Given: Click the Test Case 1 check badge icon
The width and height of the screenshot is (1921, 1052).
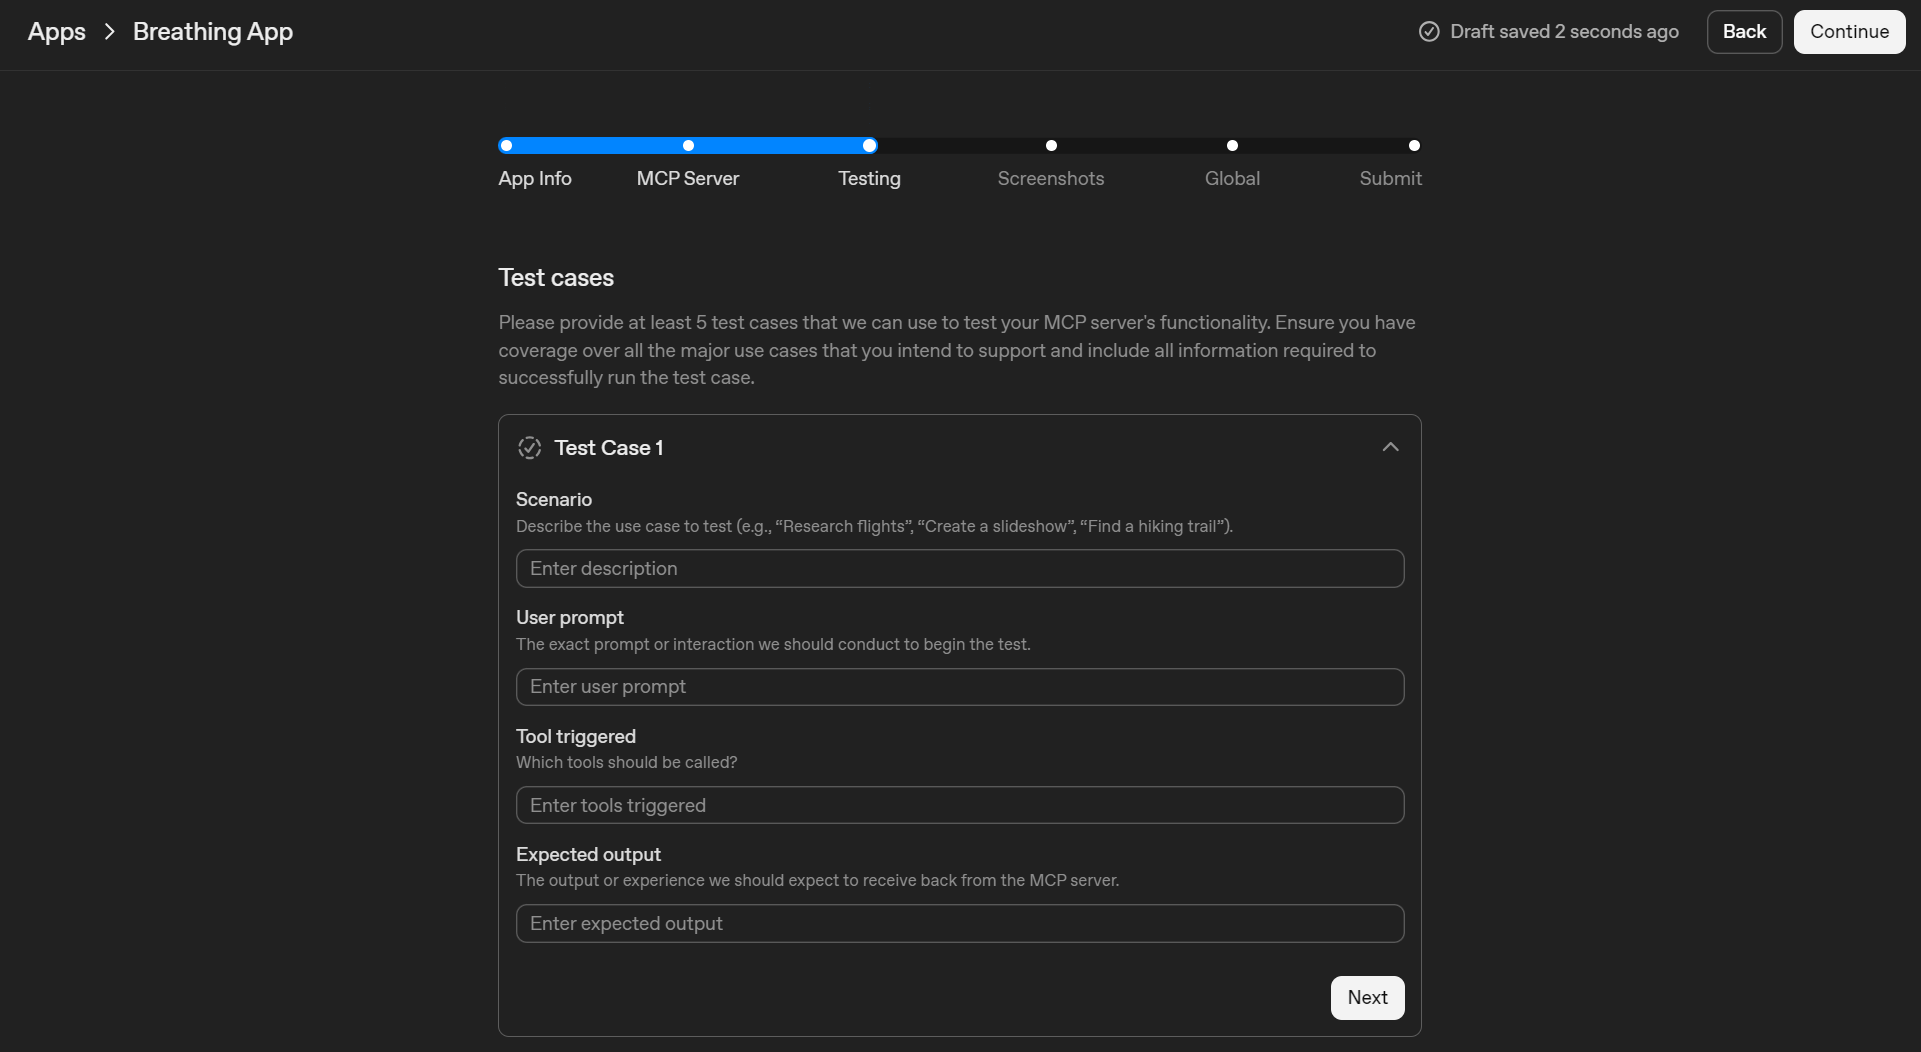Looking at the screenshot, I should click(x=529, y=448).
